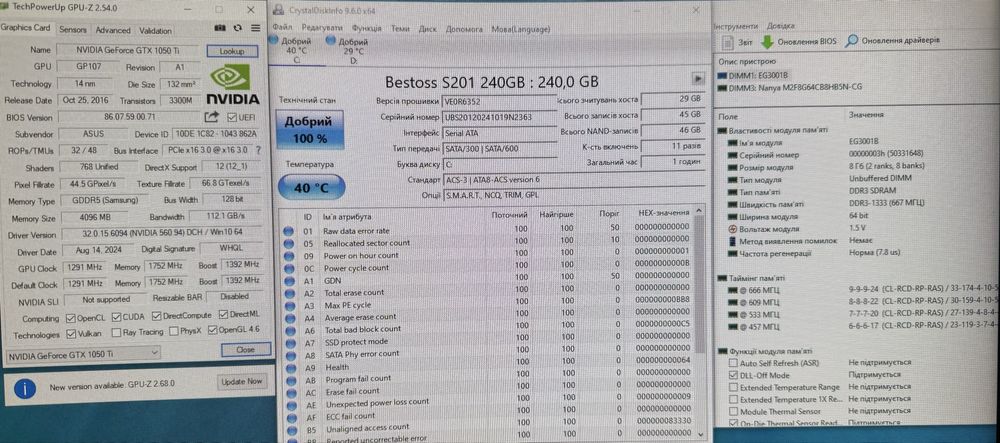Click the serial number field UBS20120241019N2363
This screenshot has height=443, width=1000.
pyautogui.click(x=499, y=117)
